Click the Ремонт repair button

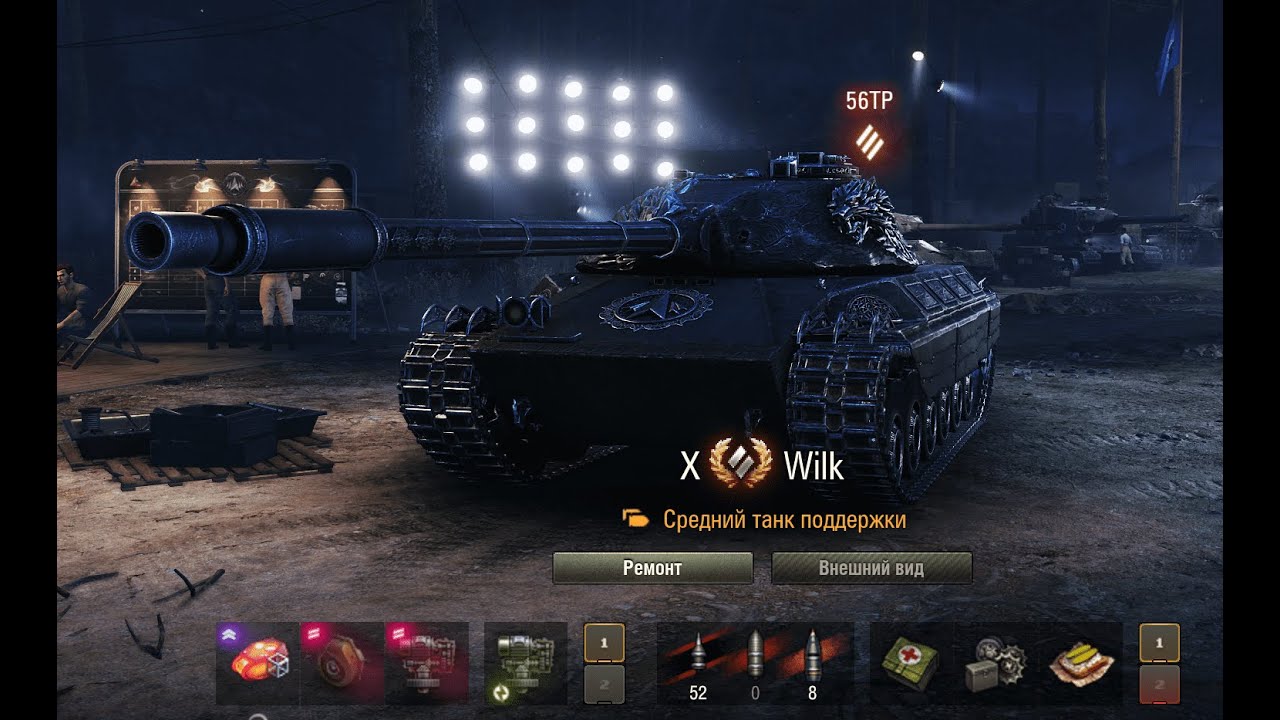[x=652, y=568]
